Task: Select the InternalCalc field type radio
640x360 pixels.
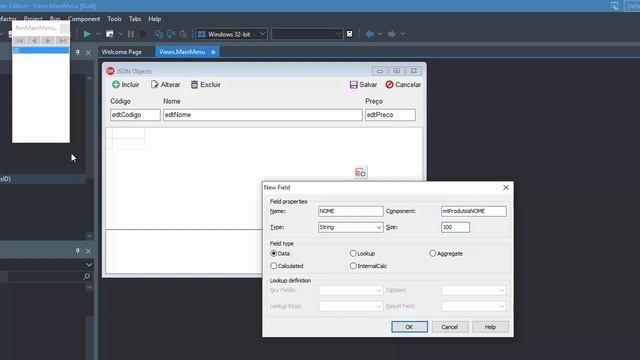Action: tap(353, 266)
